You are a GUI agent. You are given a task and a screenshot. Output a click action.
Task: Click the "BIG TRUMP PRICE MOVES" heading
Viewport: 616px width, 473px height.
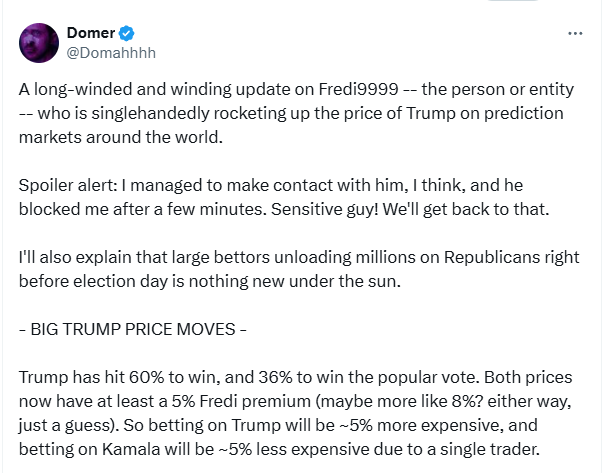pyautogui.click(x=134, y=329)
